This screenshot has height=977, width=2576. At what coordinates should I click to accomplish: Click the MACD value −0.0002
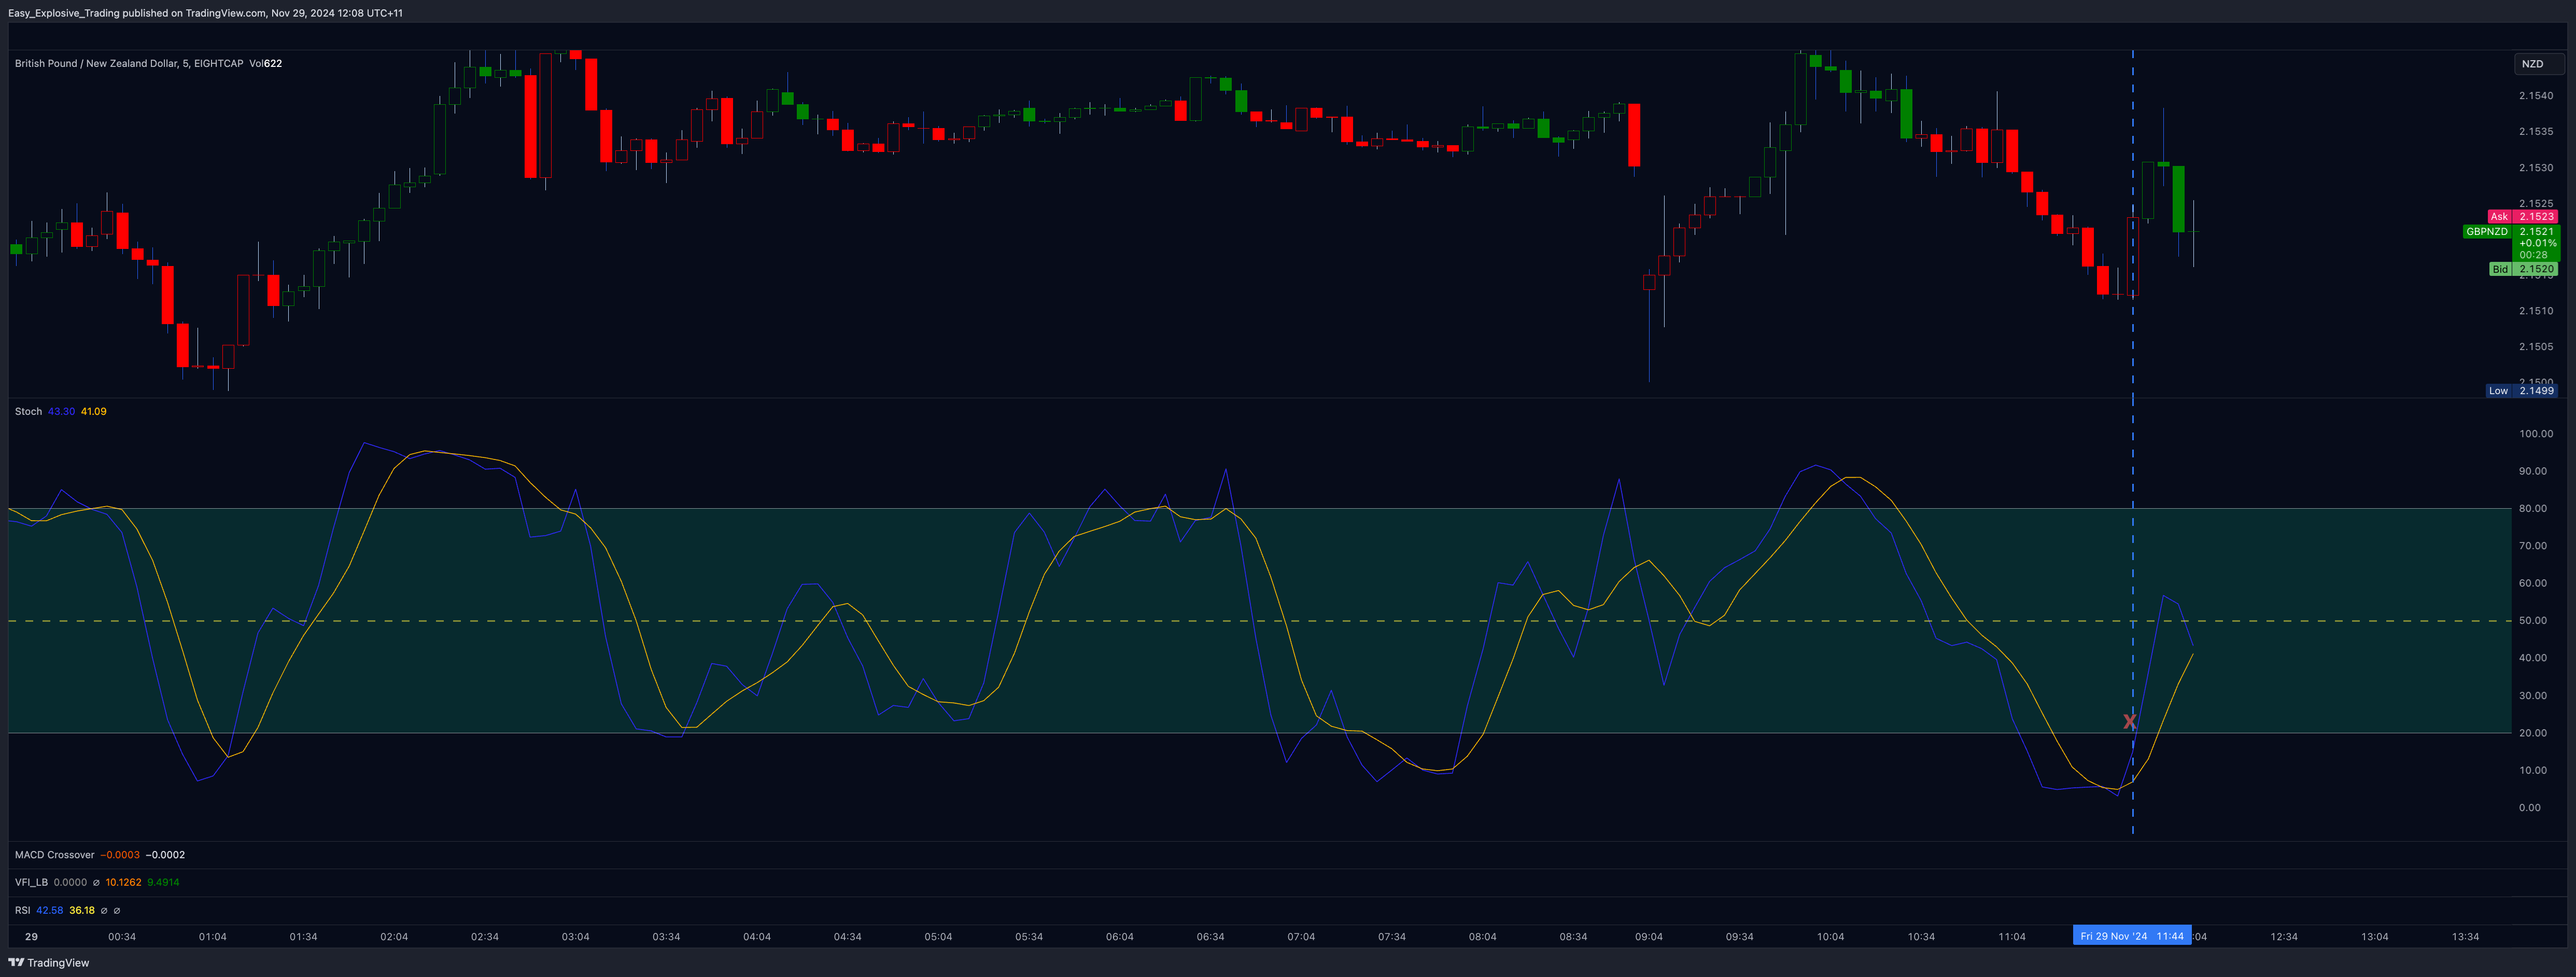click(165, 855)
